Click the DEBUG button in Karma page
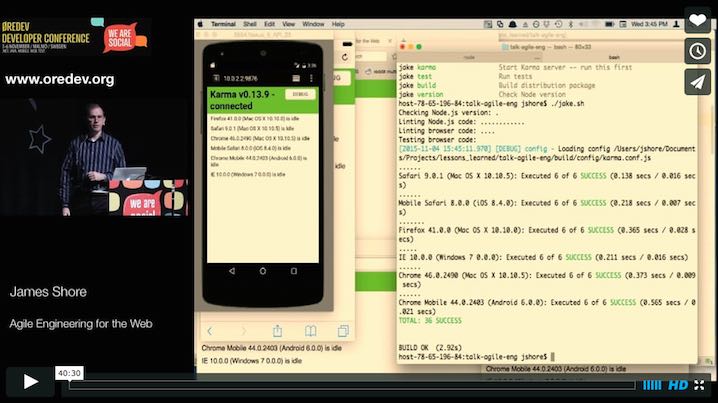Viewport: 718px width, 403px height. click(x=300, y=94)
